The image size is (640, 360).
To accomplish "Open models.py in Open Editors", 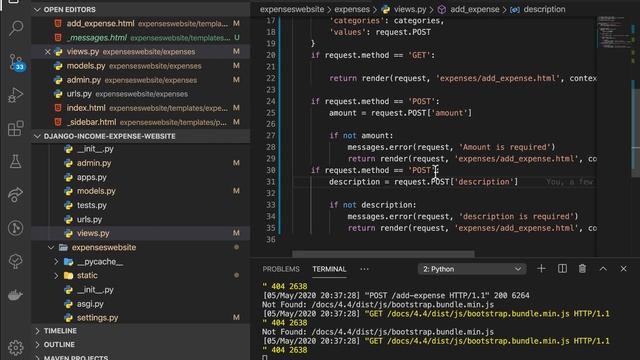I will [x=141, y=66].
